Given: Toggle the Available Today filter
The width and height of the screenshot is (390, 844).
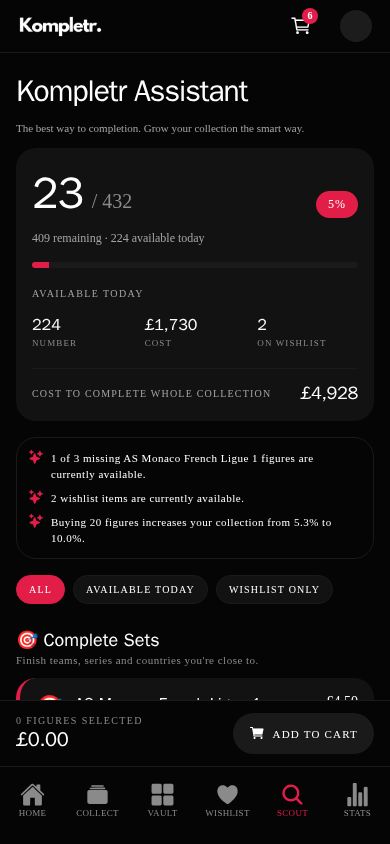Looking at the screenshot, I should pos(140,589).
